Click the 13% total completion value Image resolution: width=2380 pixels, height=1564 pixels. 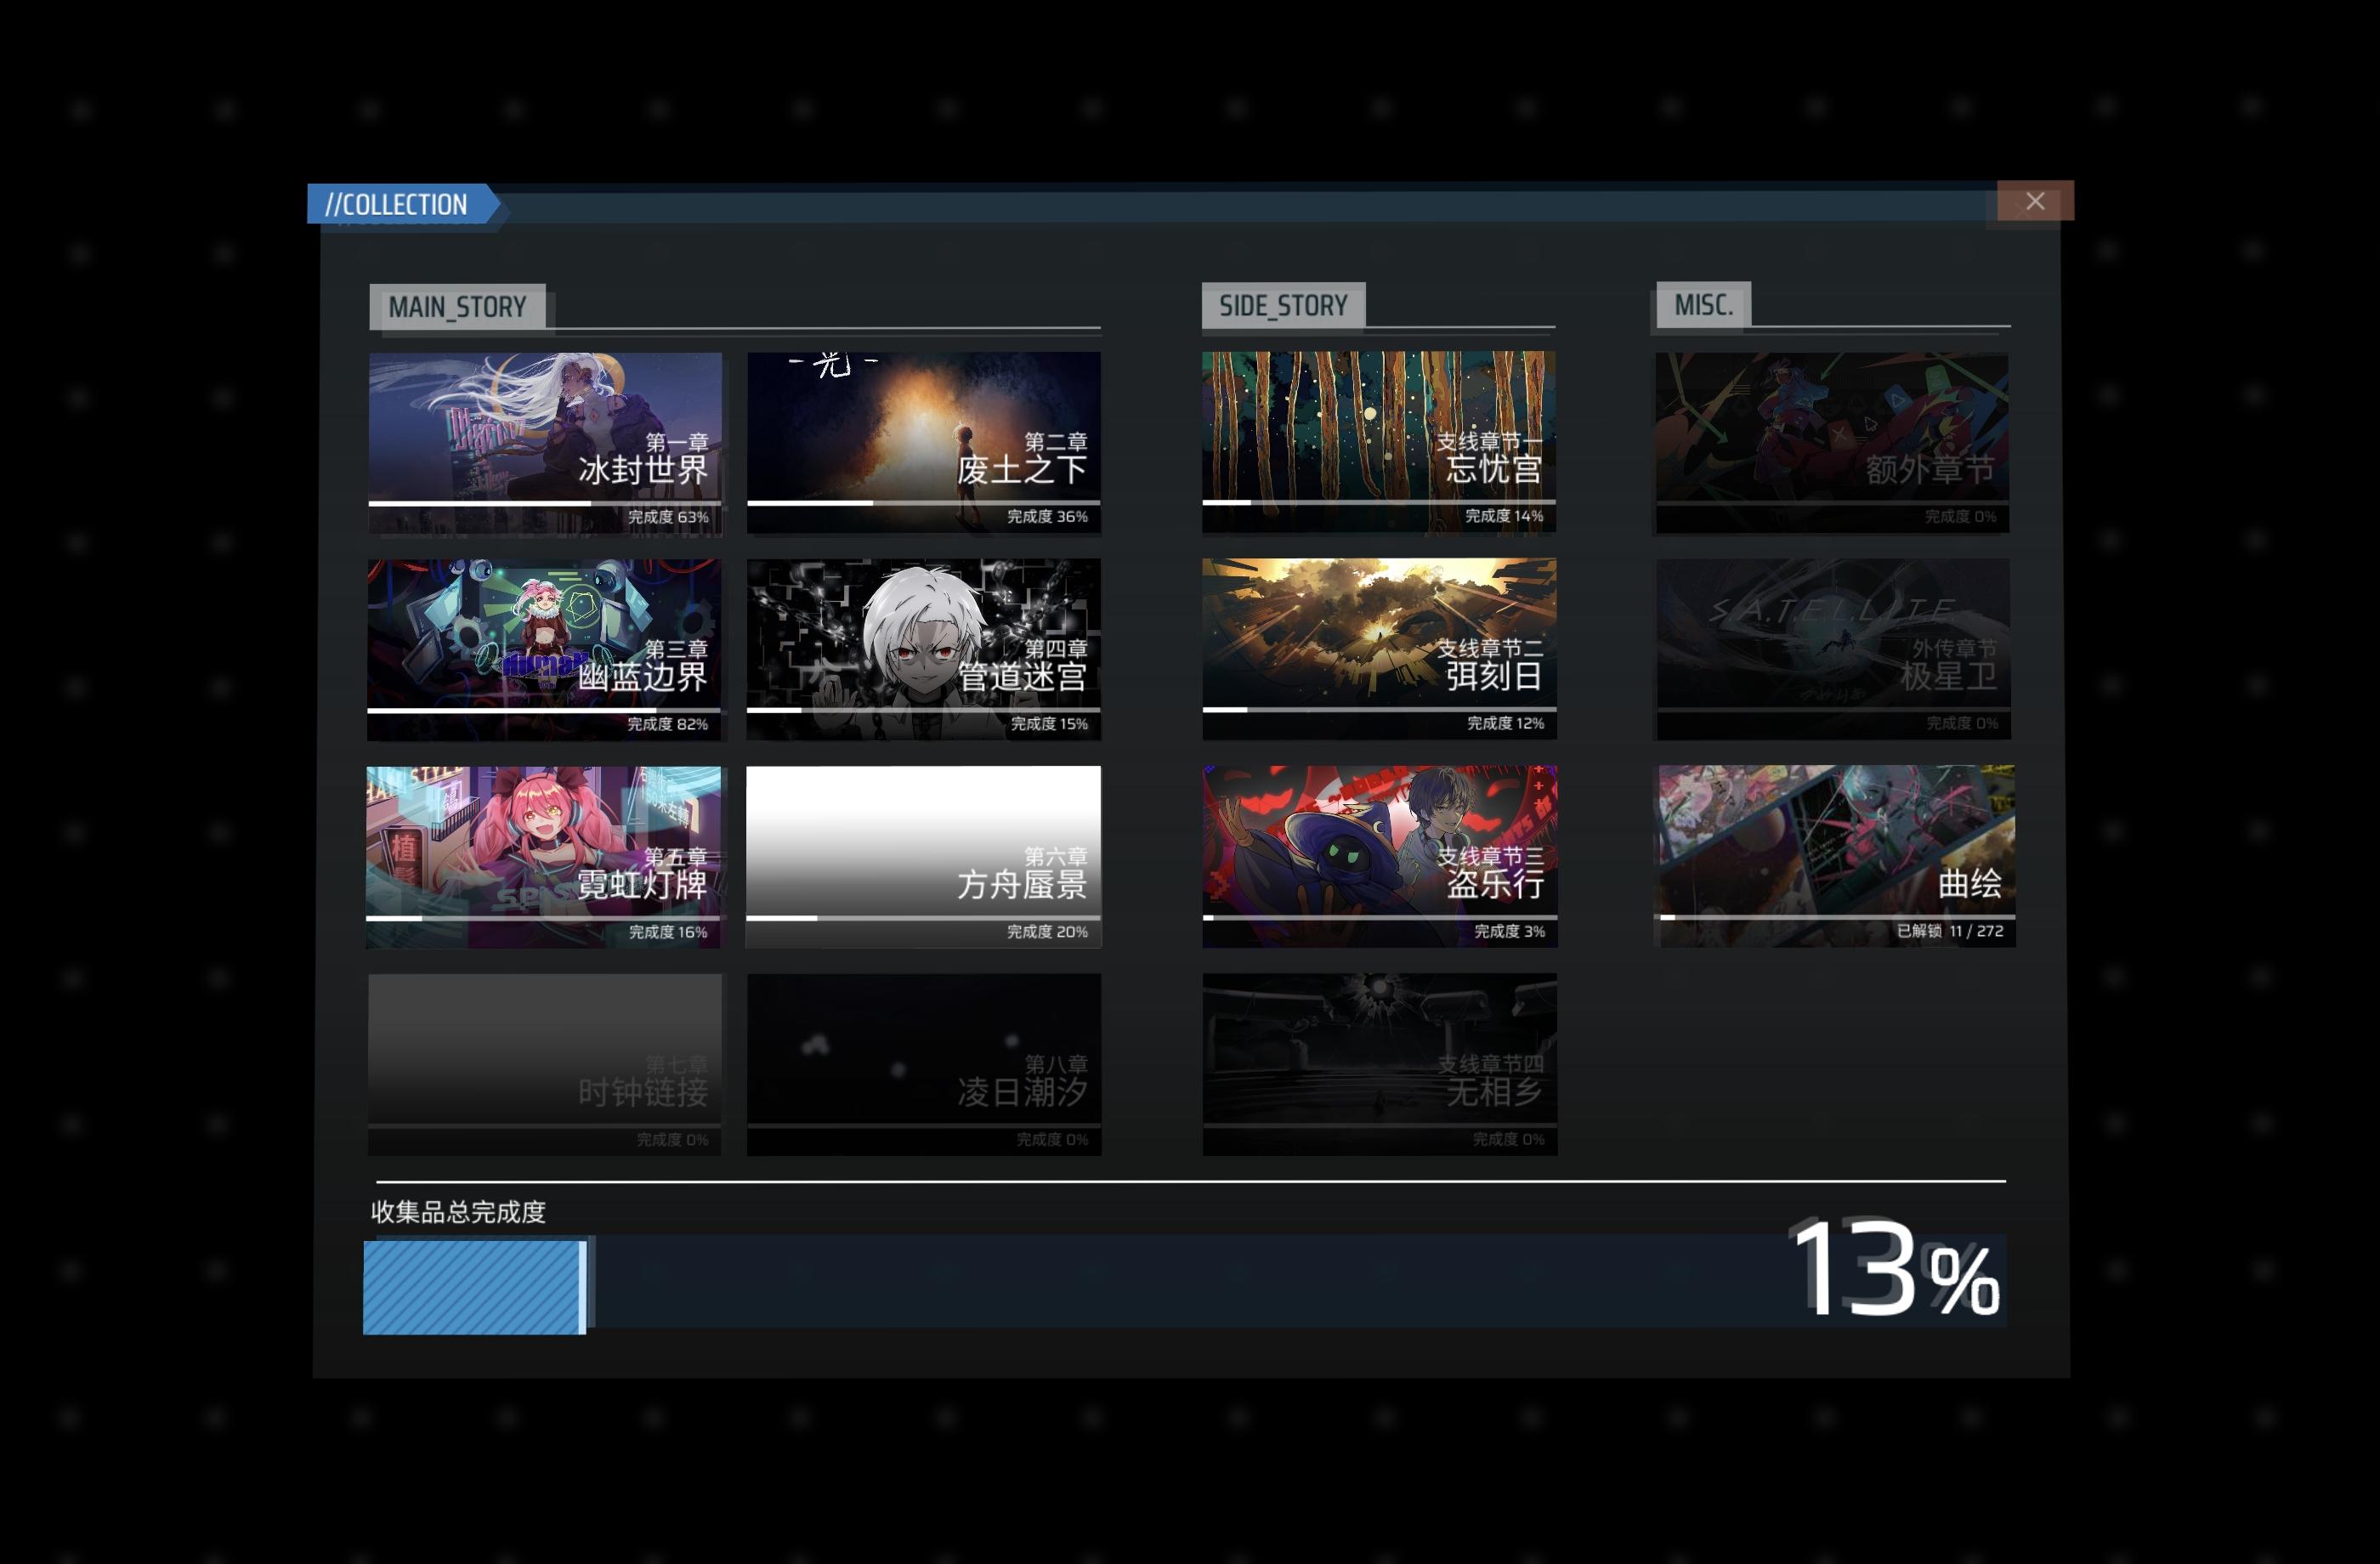[x=1896, y=1269]
